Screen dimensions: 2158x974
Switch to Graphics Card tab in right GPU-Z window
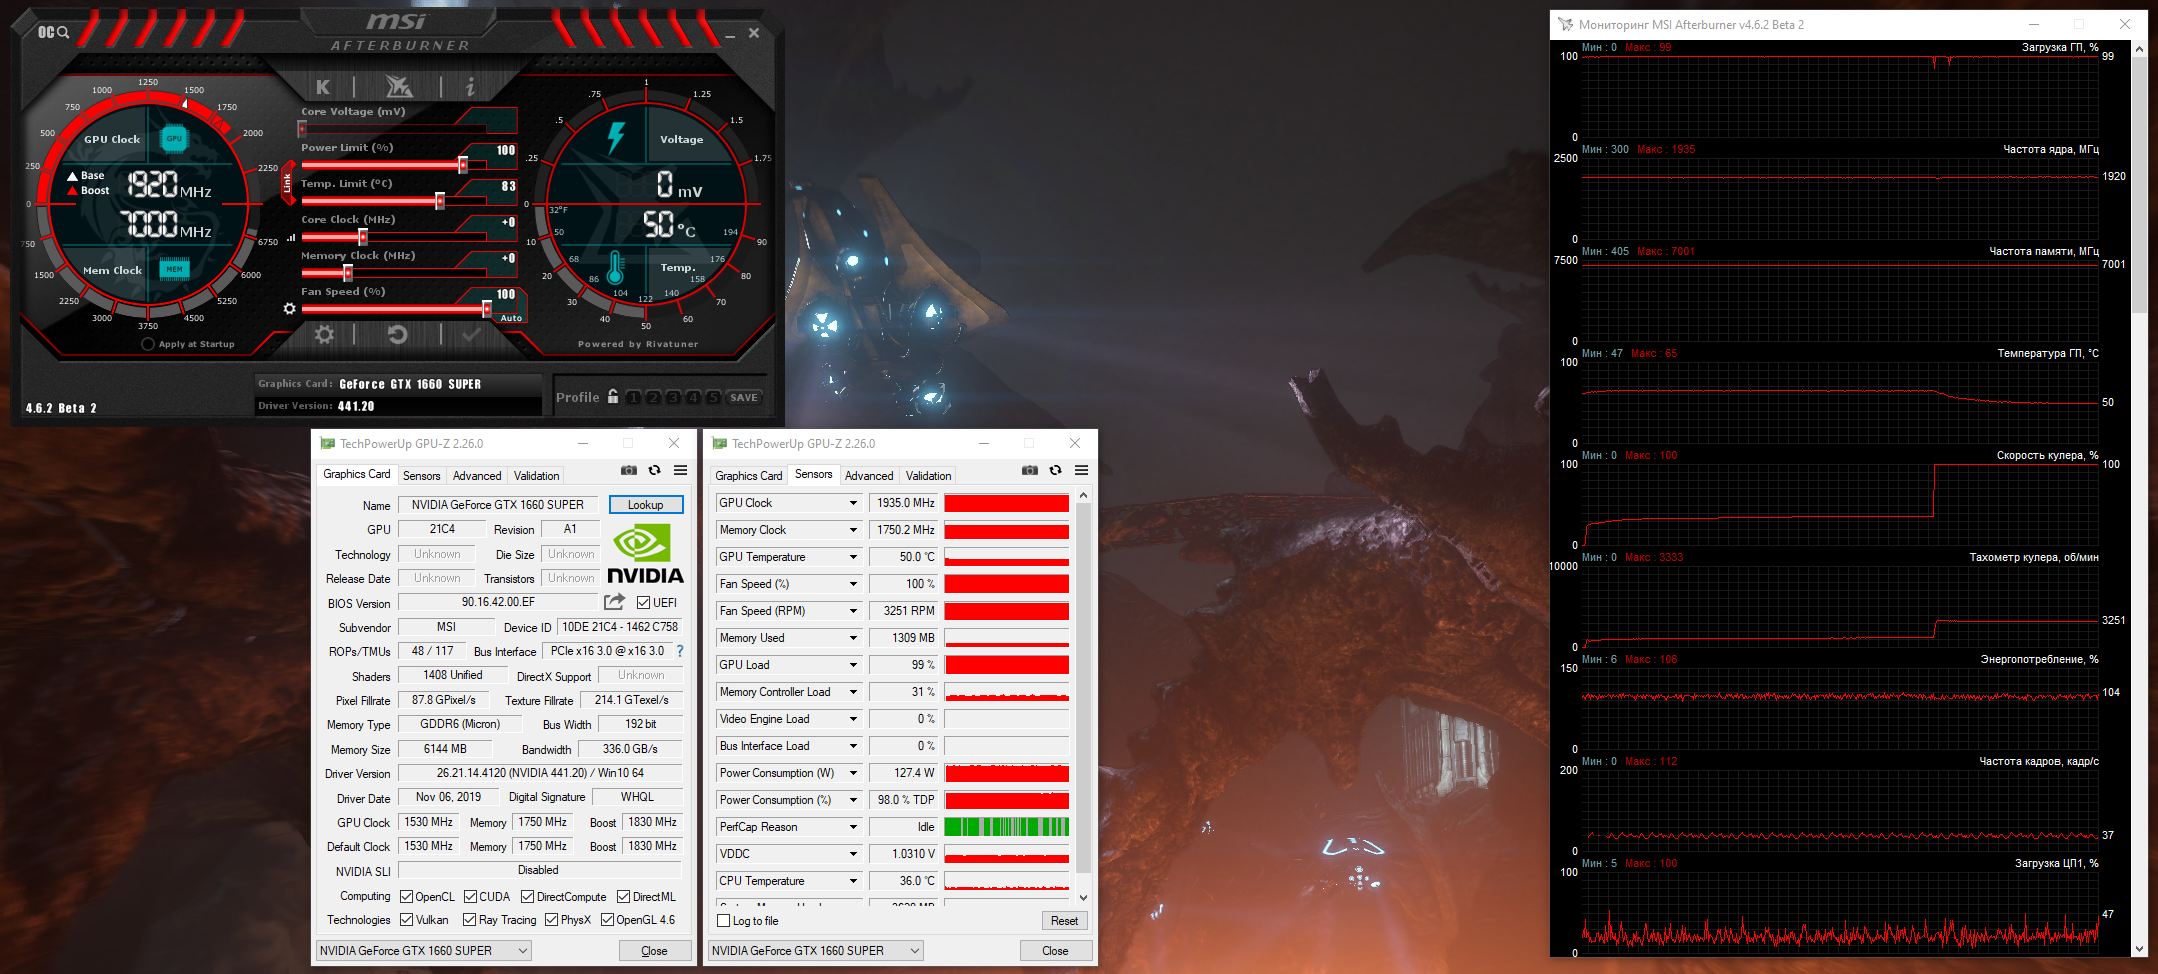pos(749,476)
